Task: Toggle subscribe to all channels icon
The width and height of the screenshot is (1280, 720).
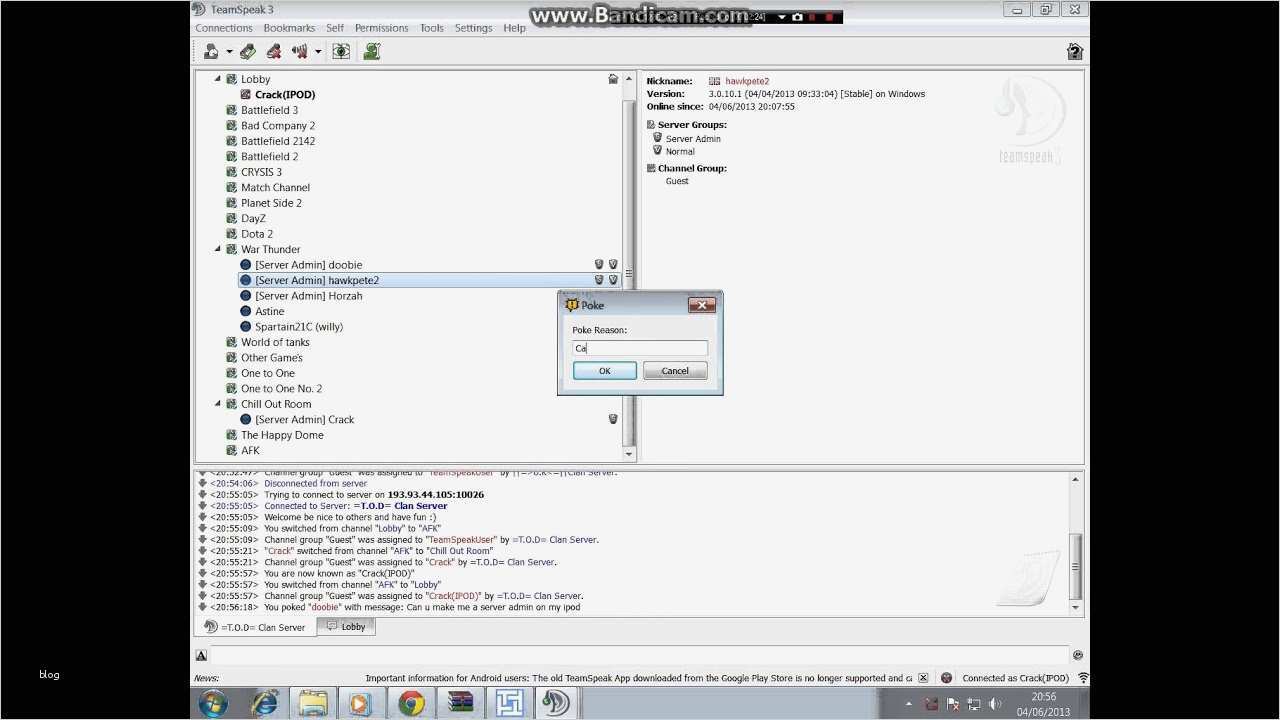Action: (341, 51)
